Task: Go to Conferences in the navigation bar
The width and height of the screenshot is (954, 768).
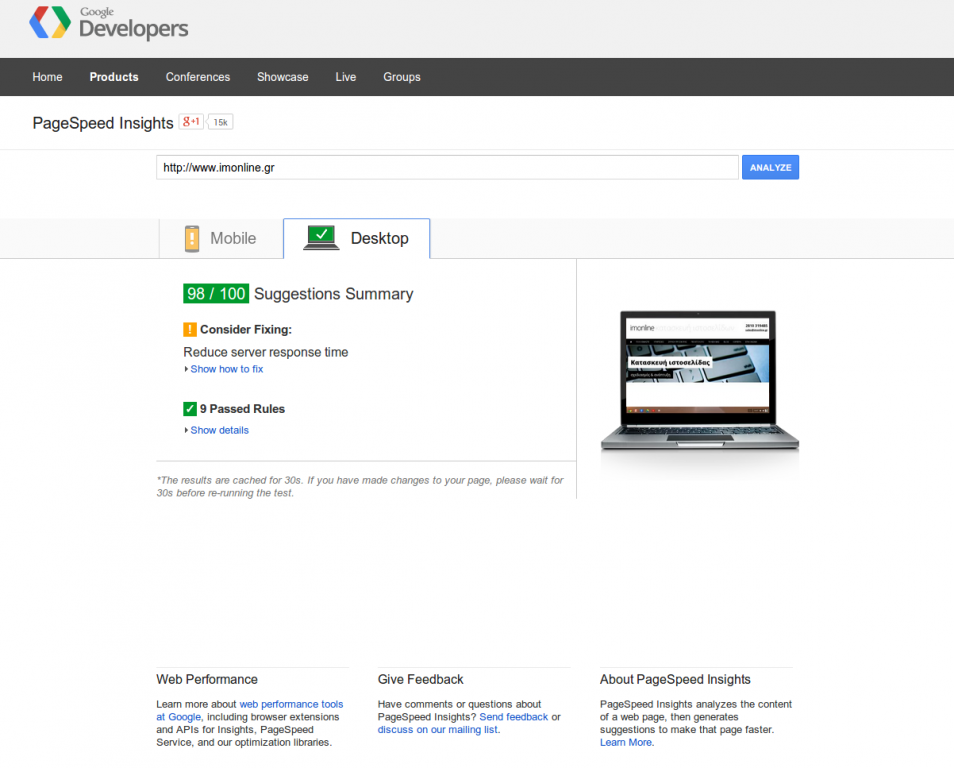Action: tap(198, 77)
